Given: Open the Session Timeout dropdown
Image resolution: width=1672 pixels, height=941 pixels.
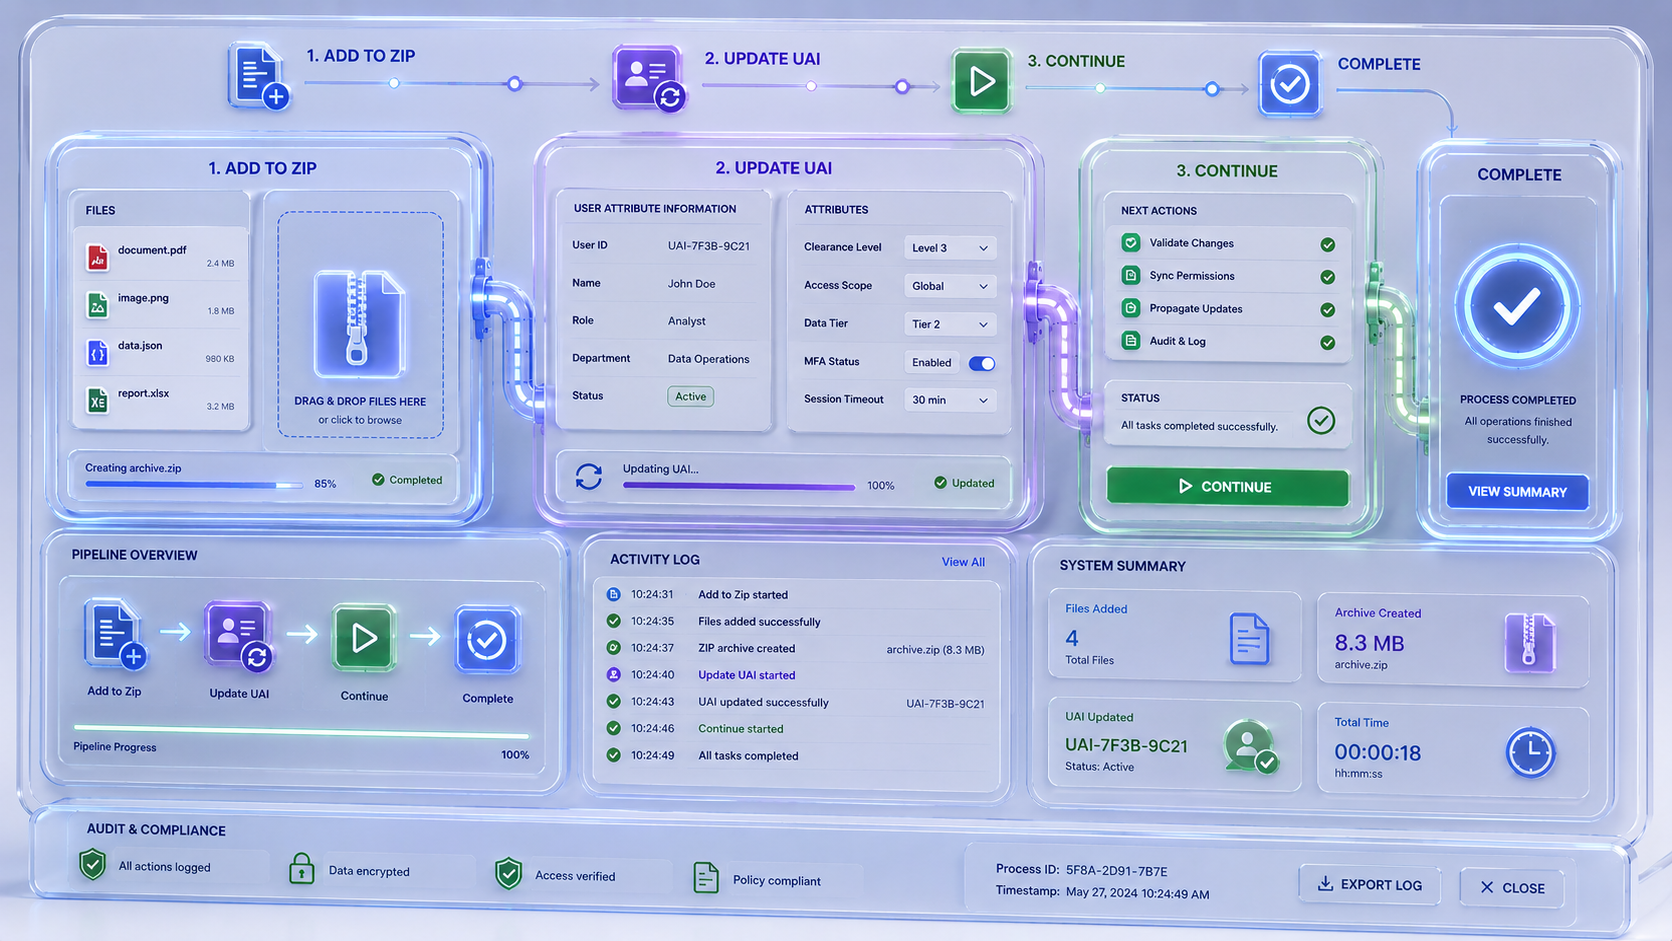Looking at the screenshot, I should 950,400.
